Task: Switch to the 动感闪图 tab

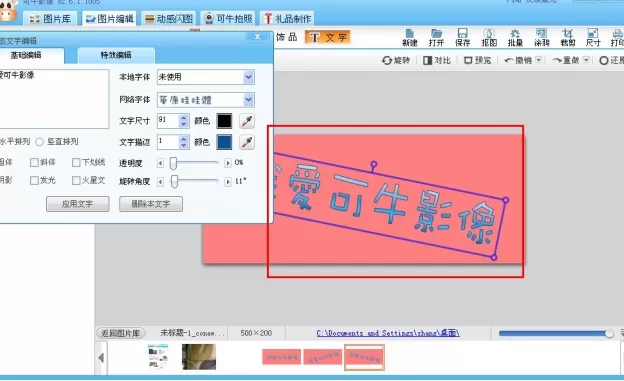Action: coord(169,19)
